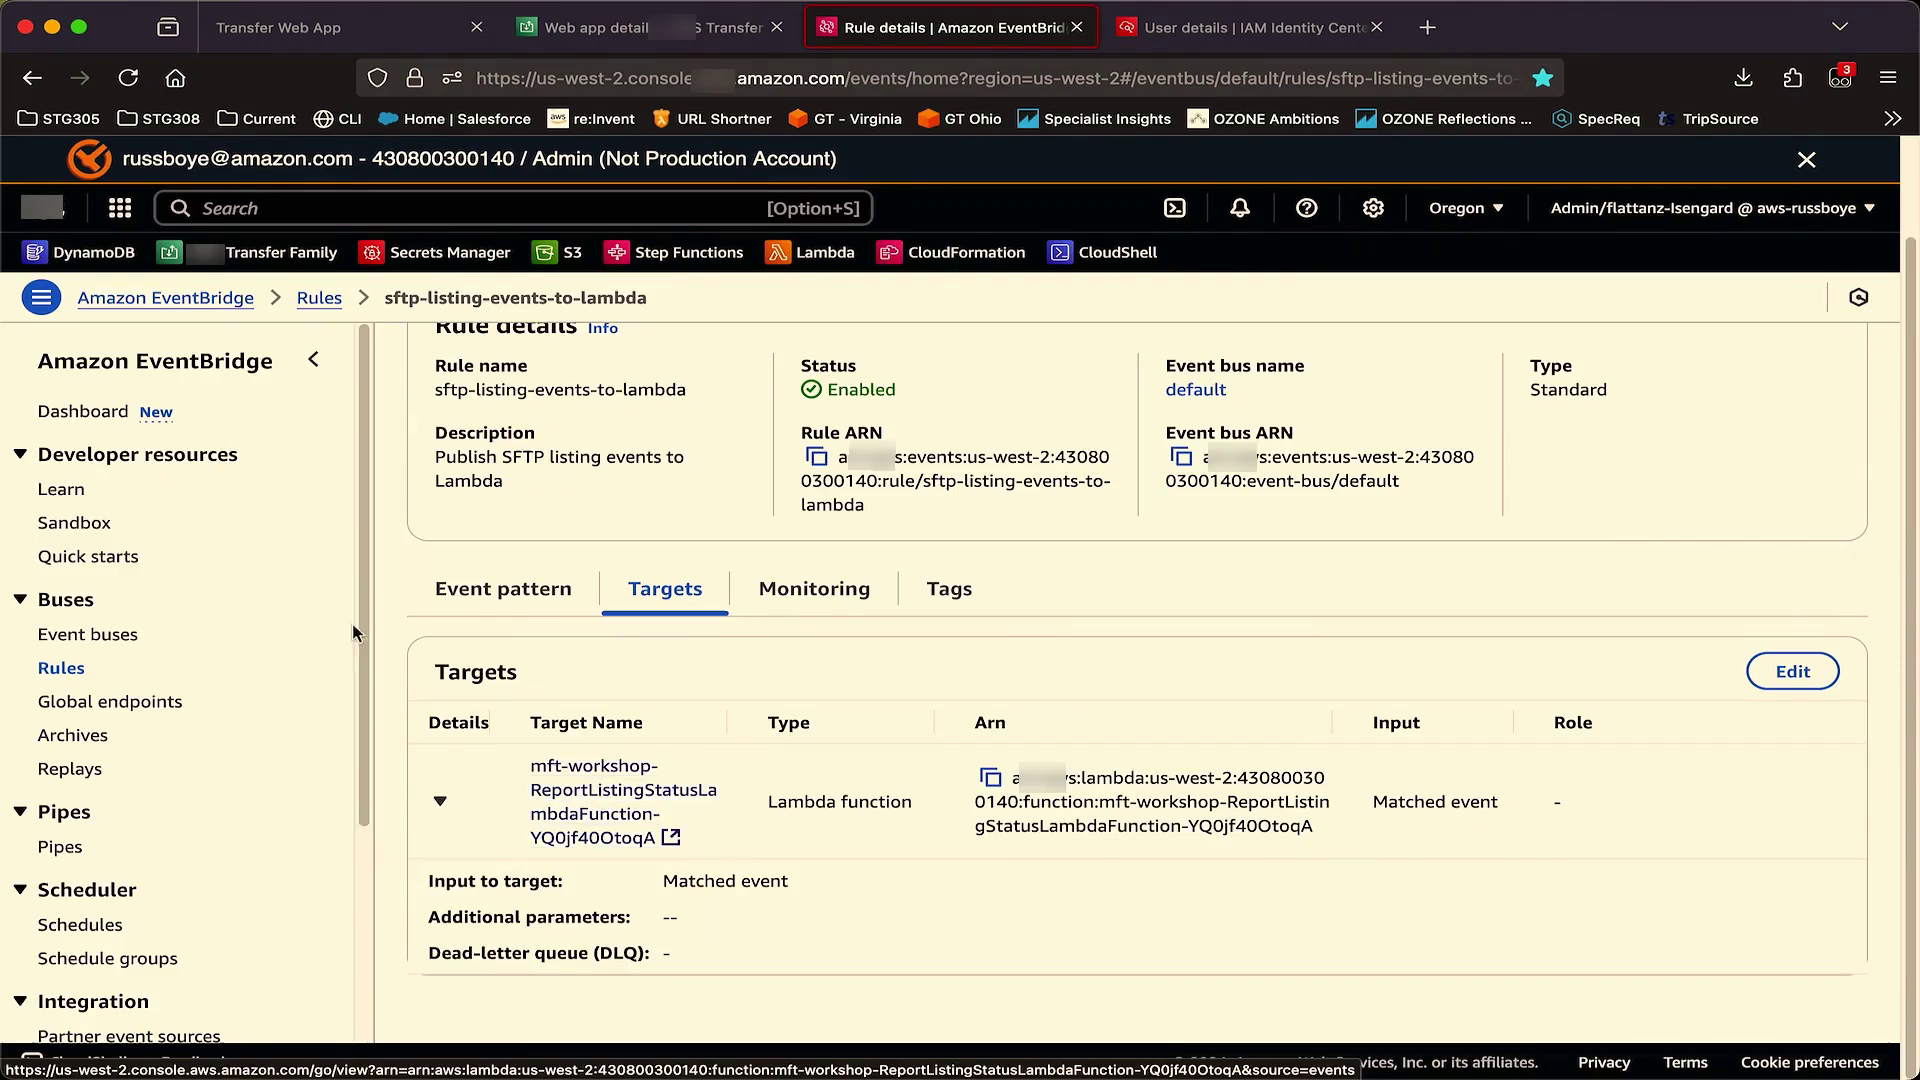Open the AWS services grid menu
The image size is (1920, 1080).
[x=120, y=208]
